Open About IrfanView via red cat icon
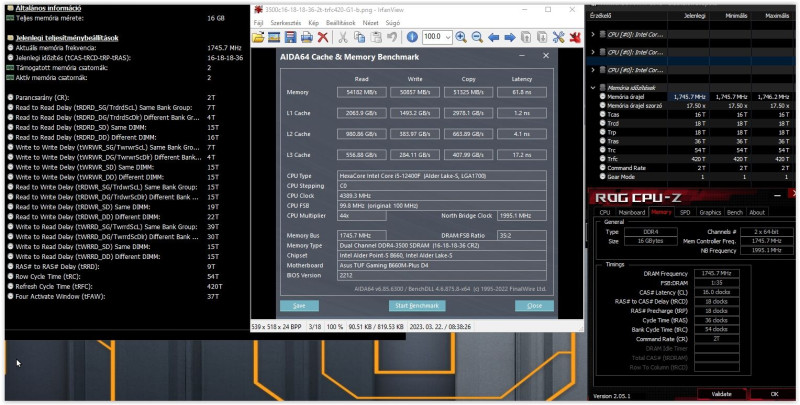The width and height of the screenshot is (800, 405). tap(575, 37)
